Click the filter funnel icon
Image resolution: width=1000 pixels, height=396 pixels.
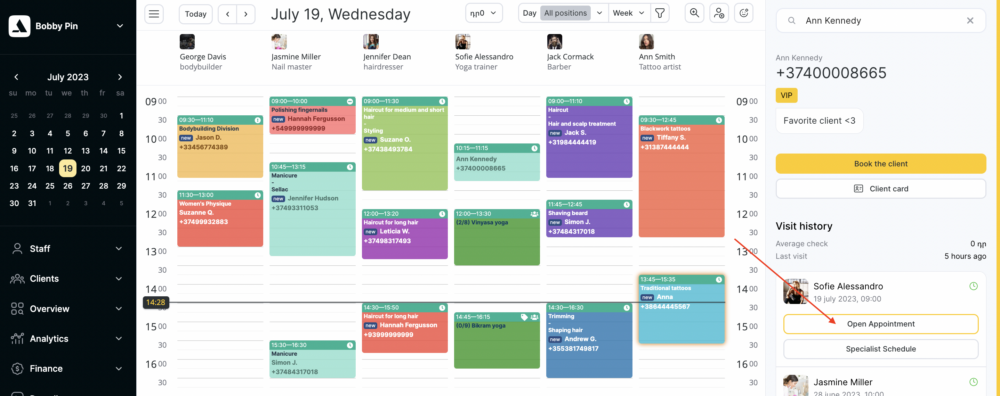[660, 13]
